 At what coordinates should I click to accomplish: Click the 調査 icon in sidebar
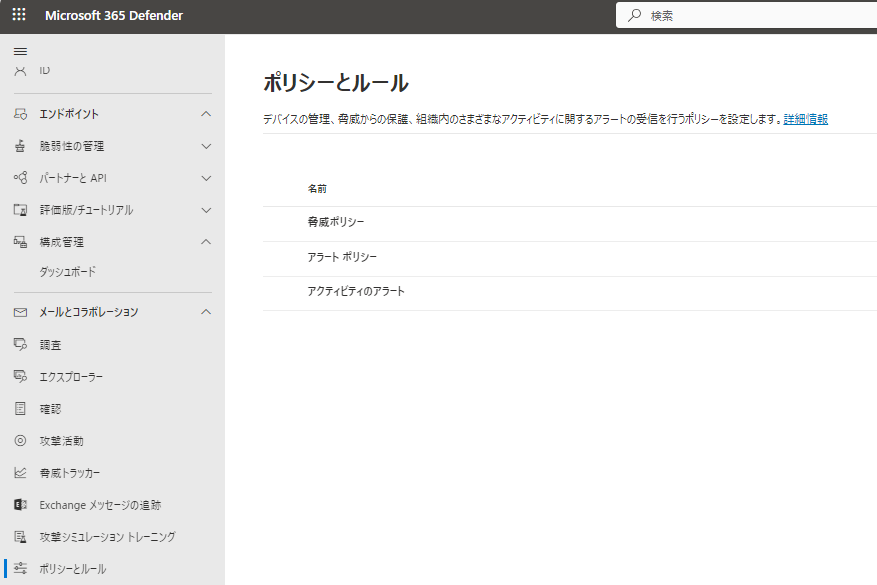pyautogui.click(x=20, y=345)
